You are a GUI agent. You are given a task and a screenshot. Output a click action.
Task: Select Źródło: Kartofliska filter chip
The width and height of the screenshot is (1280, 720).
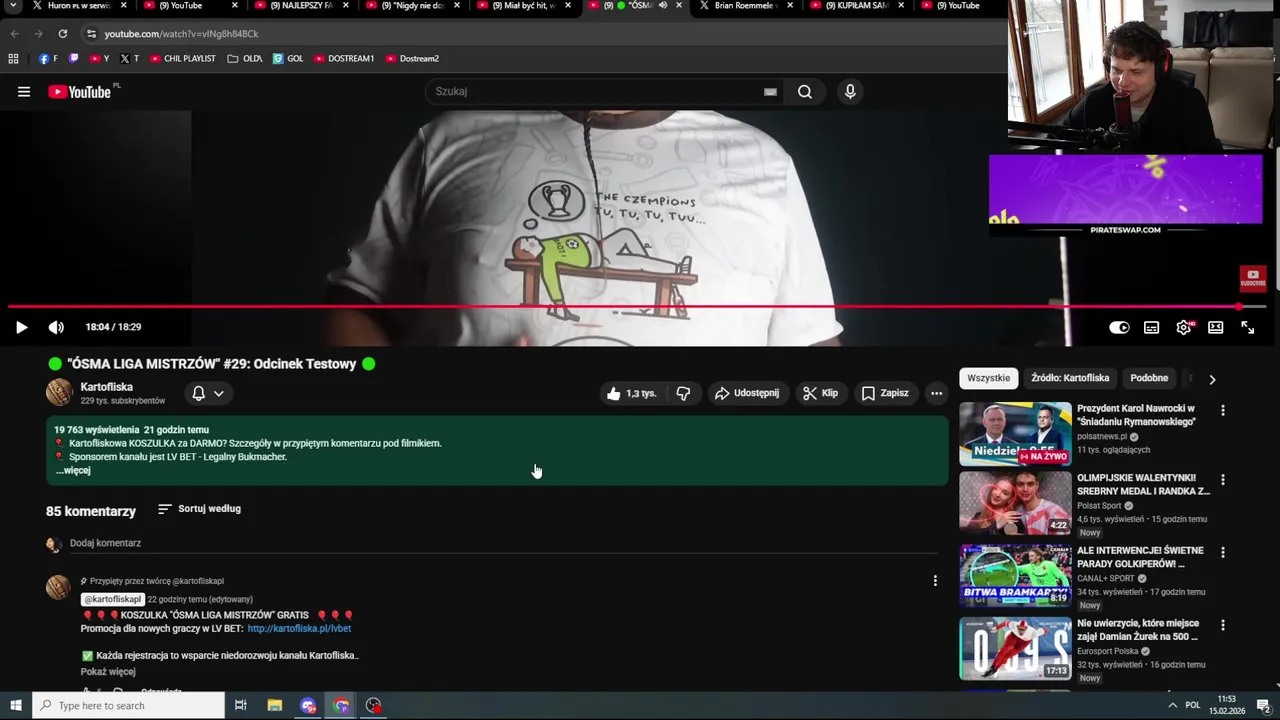1070,378
